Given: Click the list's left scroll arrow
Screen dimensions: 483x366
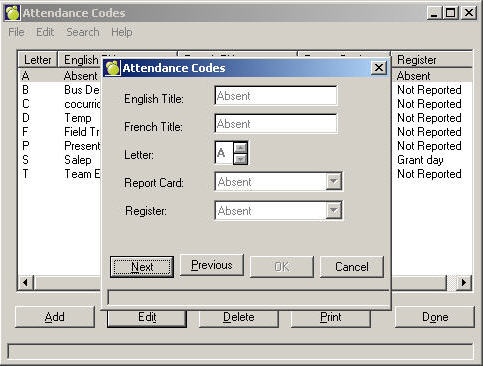Looking at the screenshot, I should coord(26,283).
